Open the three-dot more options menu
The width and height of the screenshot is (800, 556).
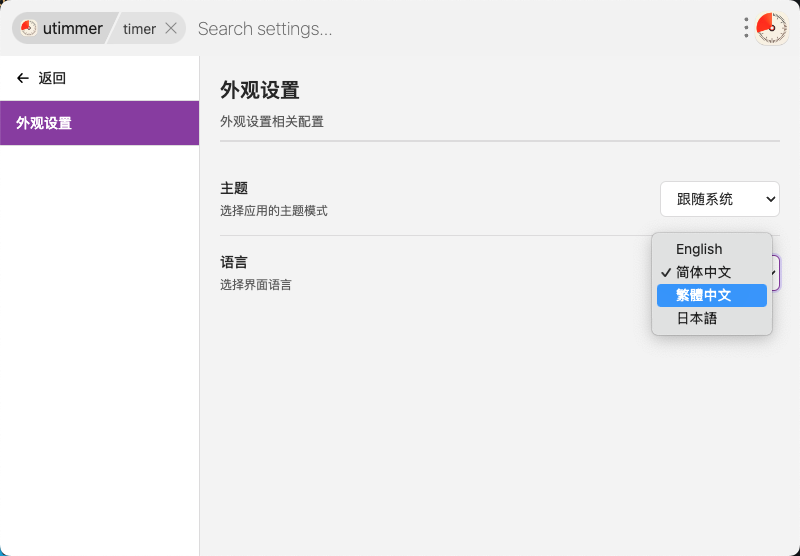click(x=746, y=28)
